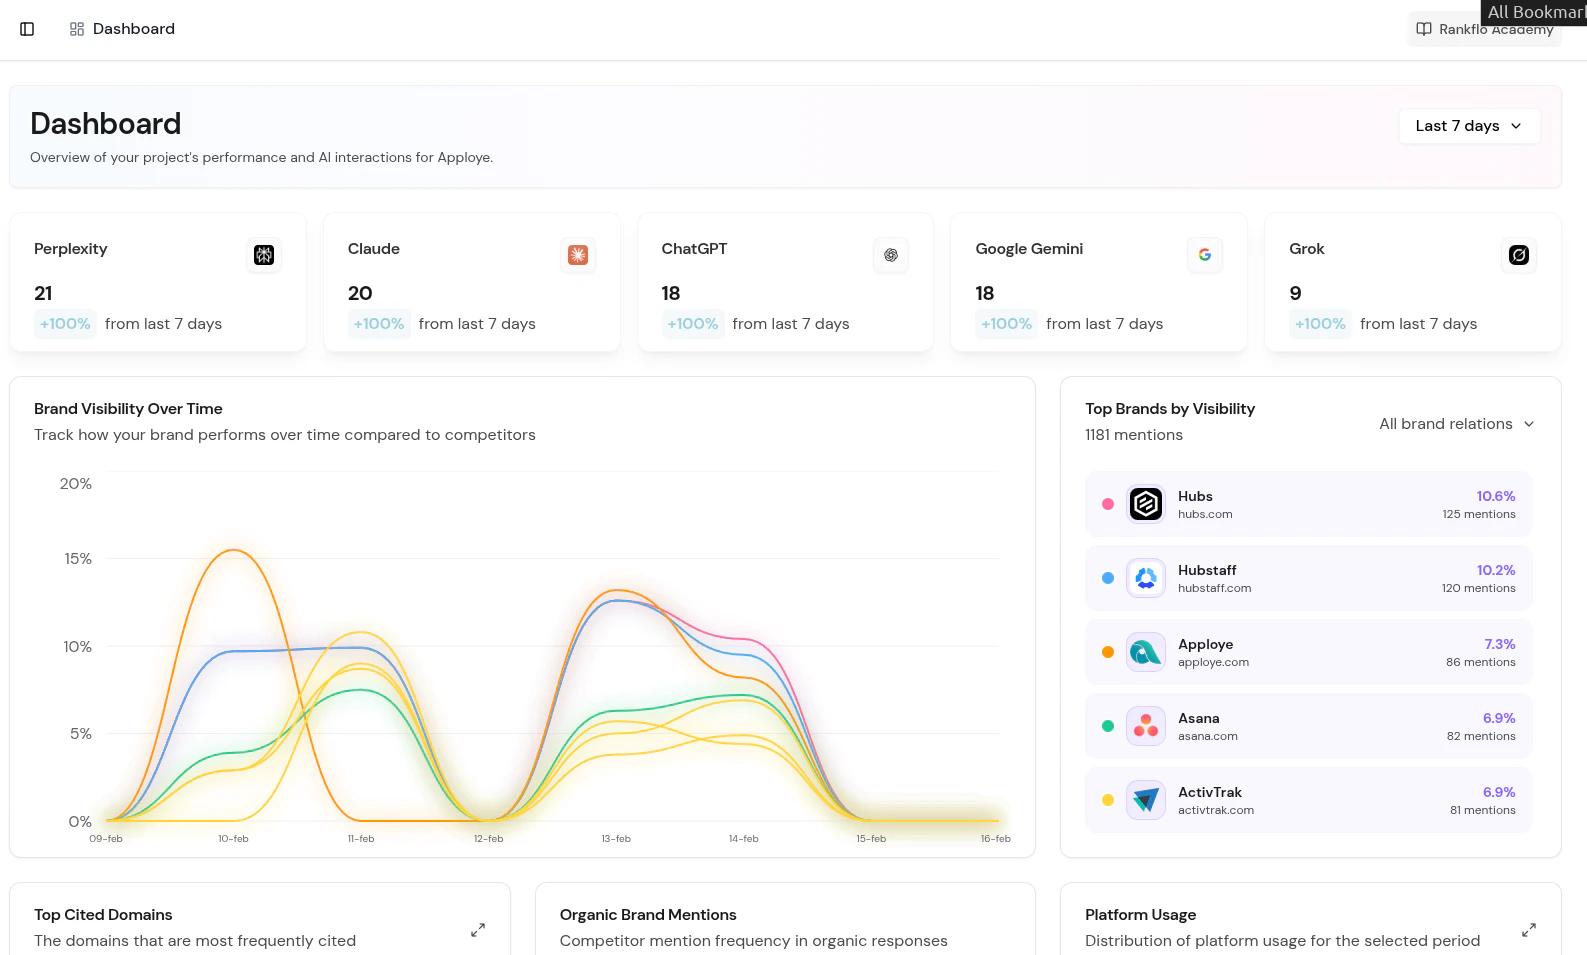Click the Perplexity logo icon

pyautogui.click(x=264, y=255)
